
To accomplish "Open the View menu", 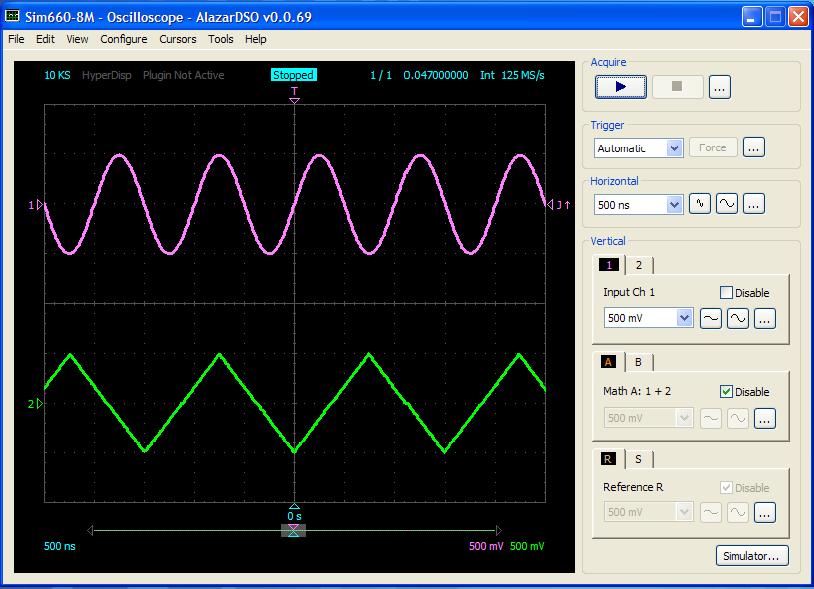I will click(x=77, y=39).
